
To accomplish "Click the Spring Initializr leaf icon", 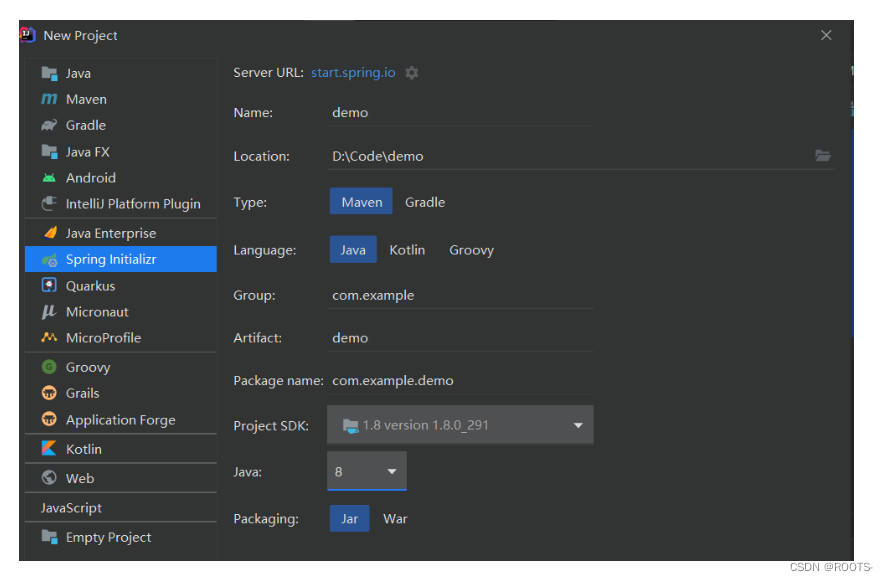I will (50, 260).
